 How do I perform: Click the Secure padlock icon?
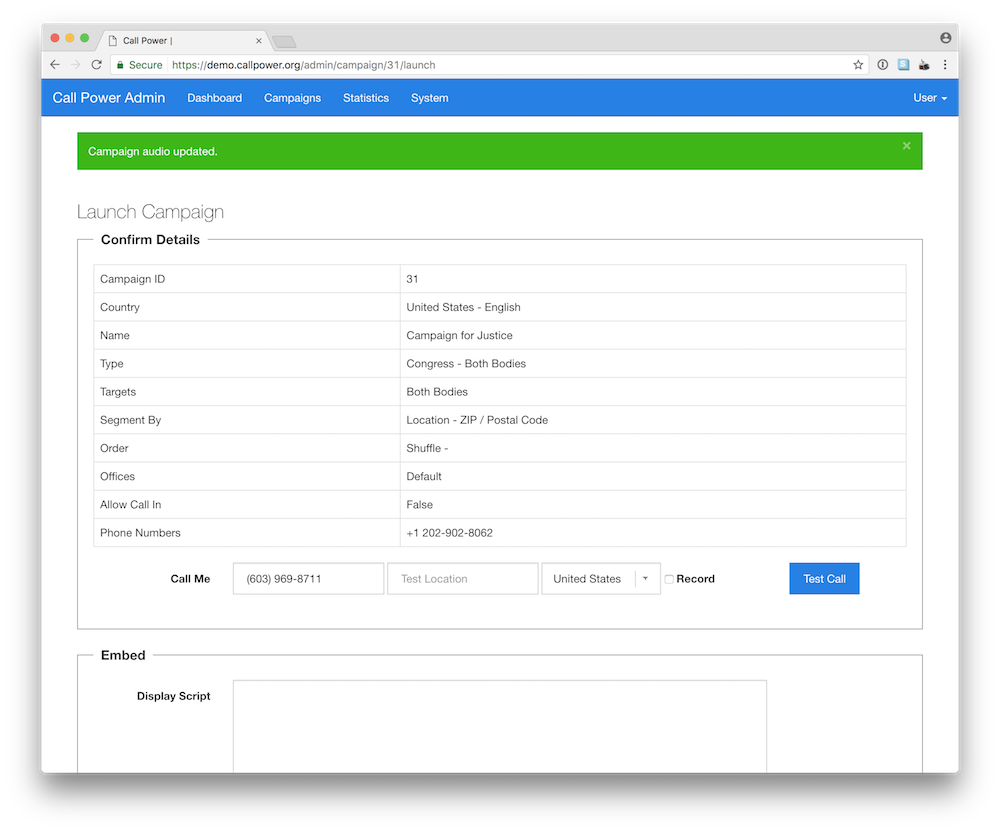pos(120,65)
